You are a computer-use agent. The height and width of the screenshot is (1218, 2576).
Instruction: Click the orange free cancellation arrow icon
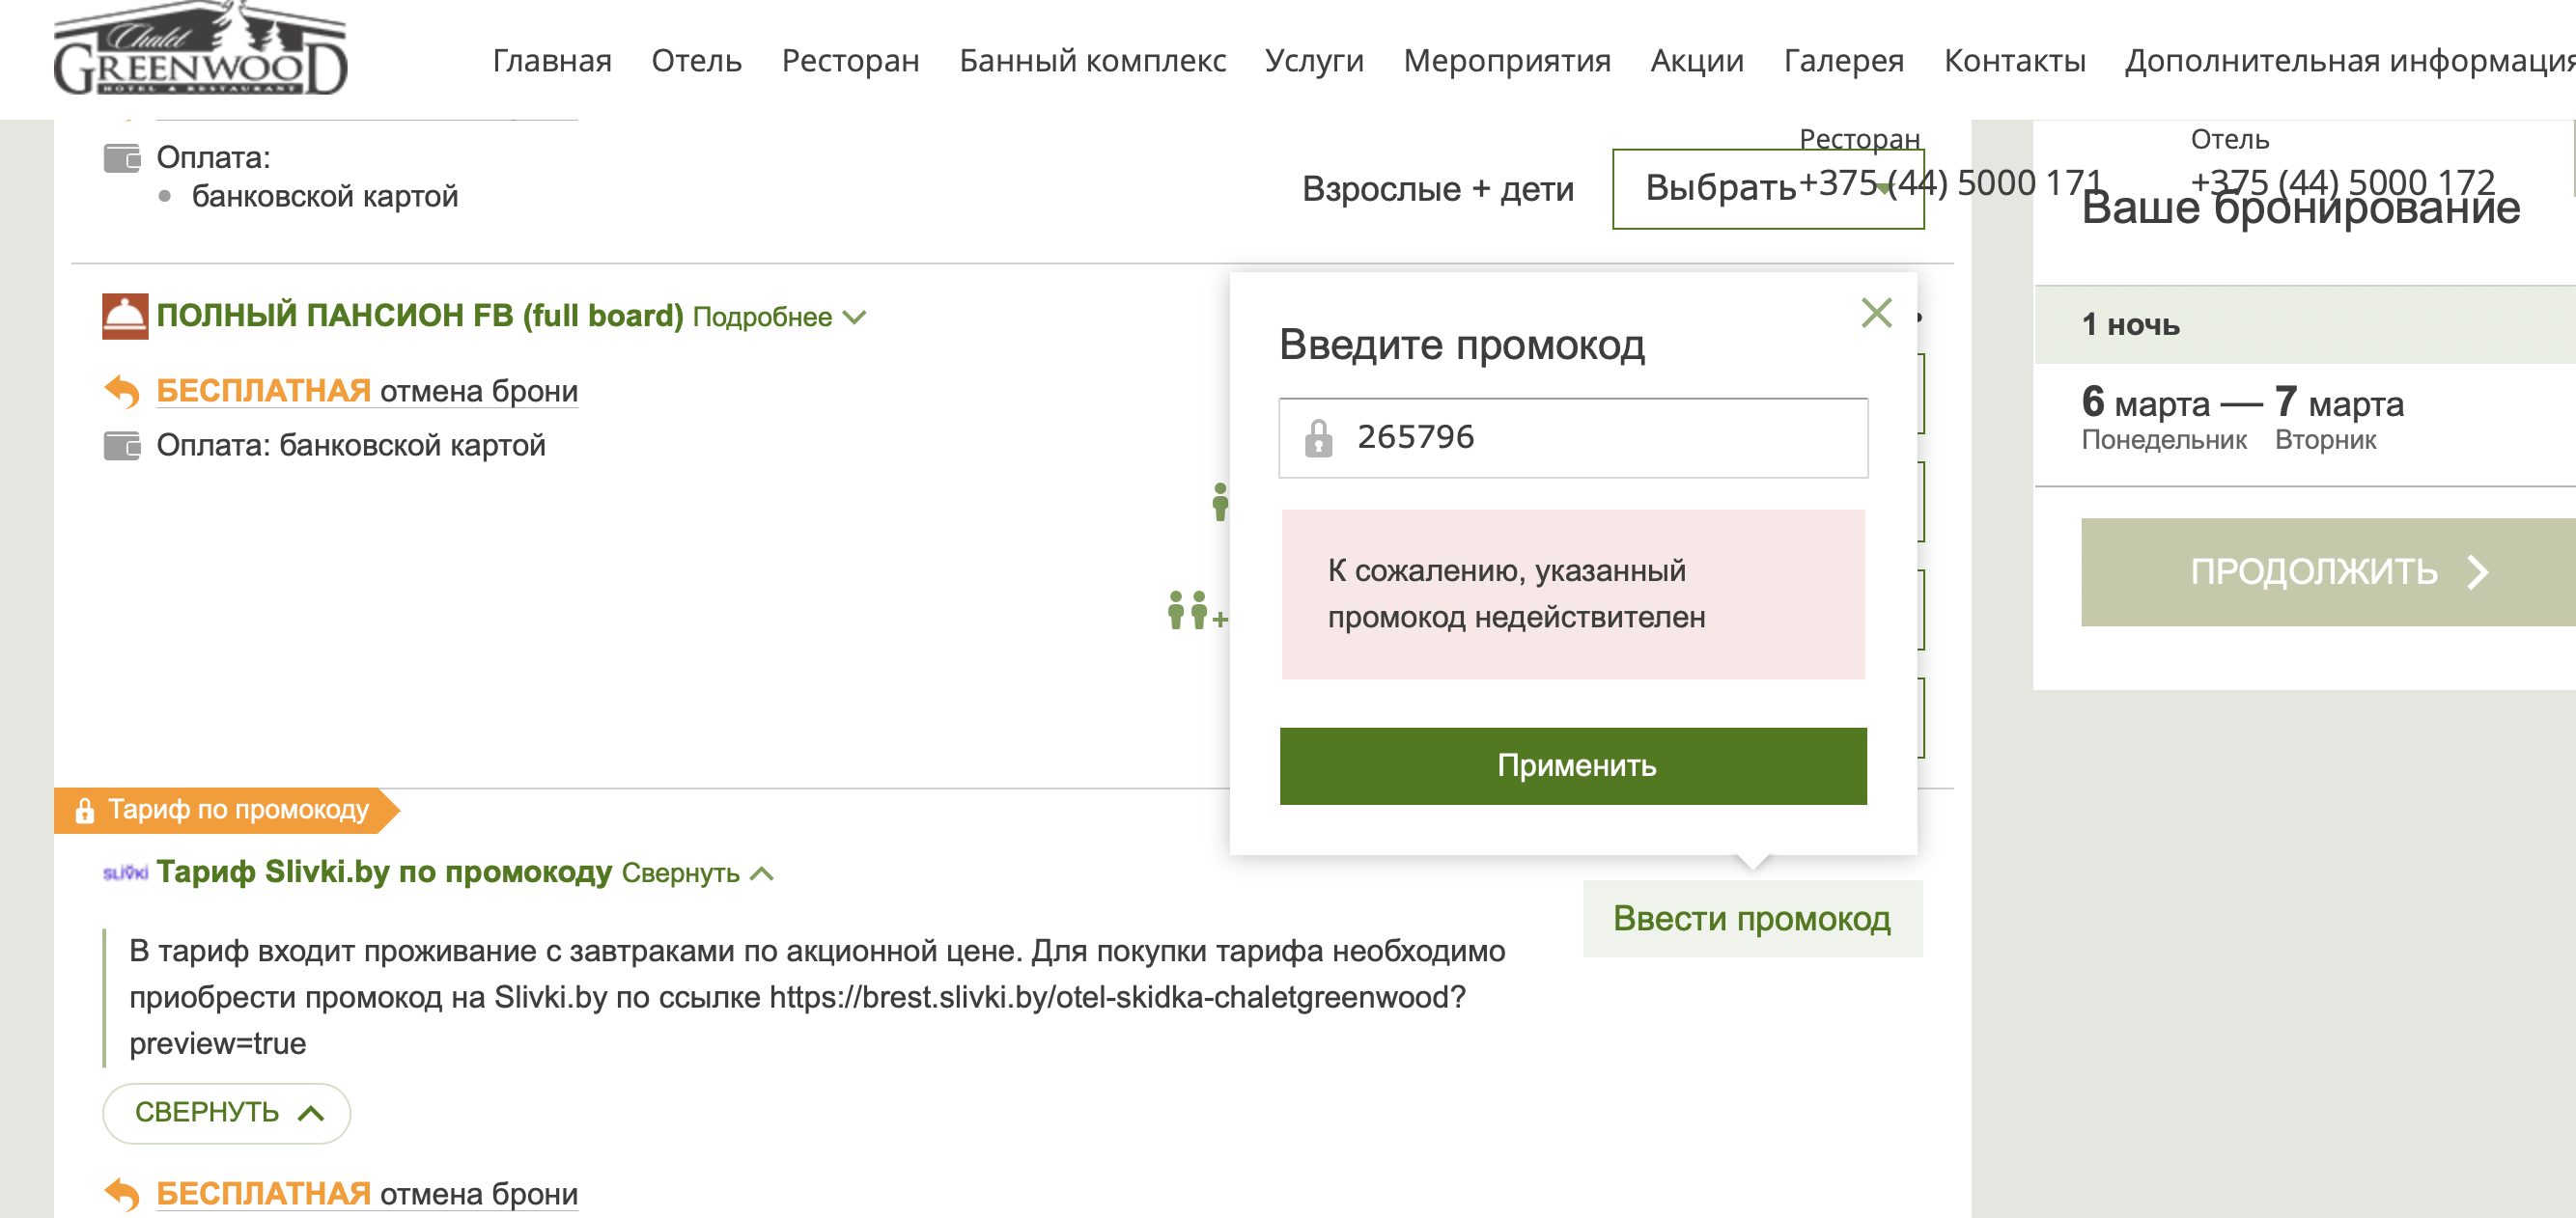[122, 391]
